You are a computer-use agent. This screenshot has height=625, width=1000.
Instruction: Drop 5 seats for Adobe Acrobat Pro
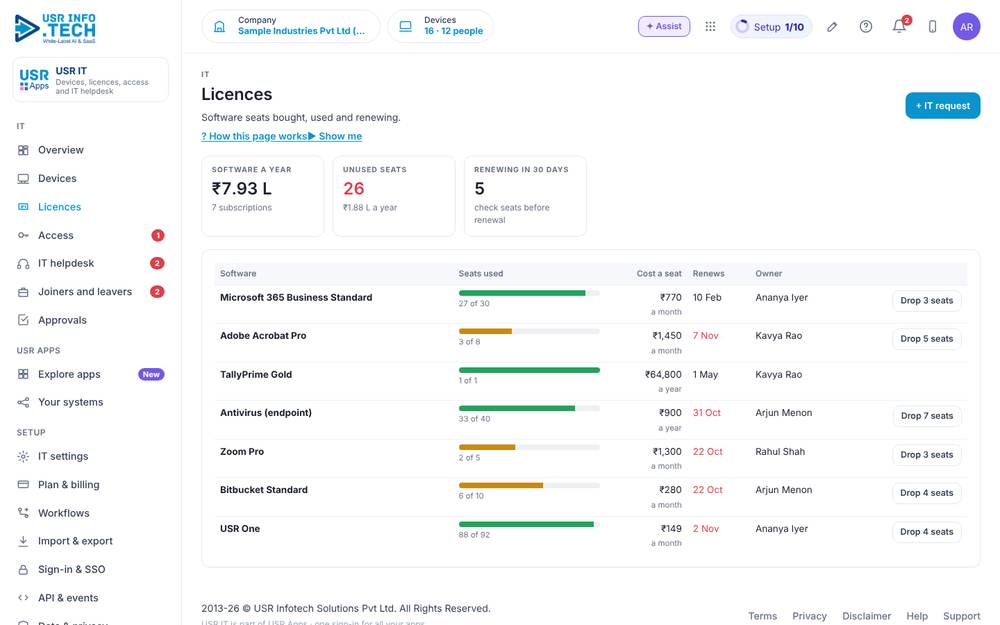[927, 339]
